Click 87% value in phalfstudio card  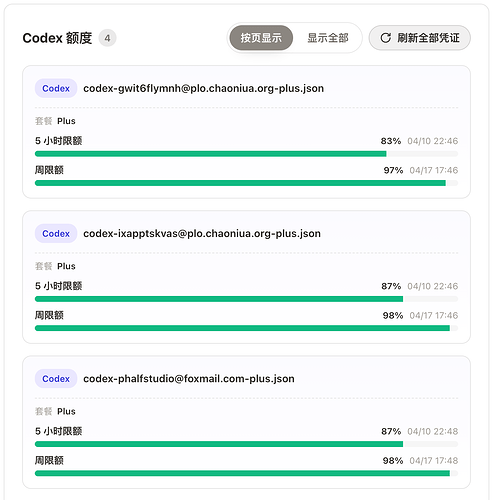pyautogui.click(x=391, y=431)
